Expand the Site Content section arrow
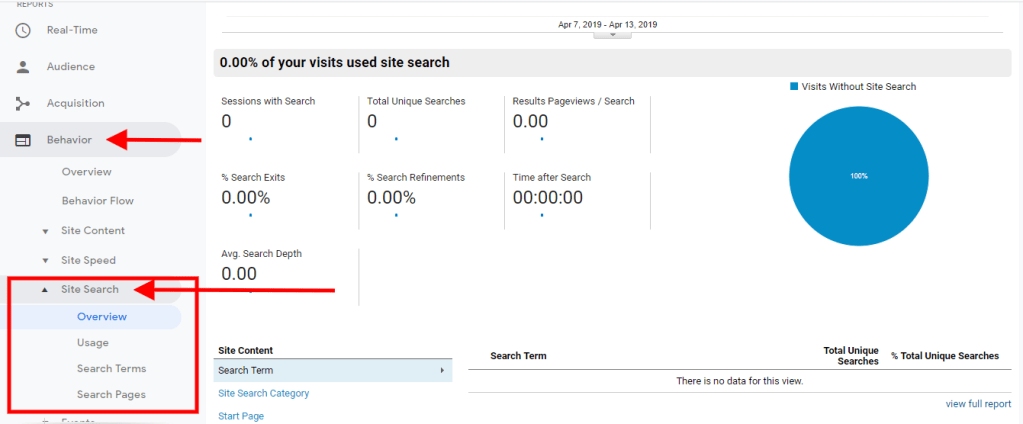Viewport: 1023px width, 424px height. tap(45, 231)
